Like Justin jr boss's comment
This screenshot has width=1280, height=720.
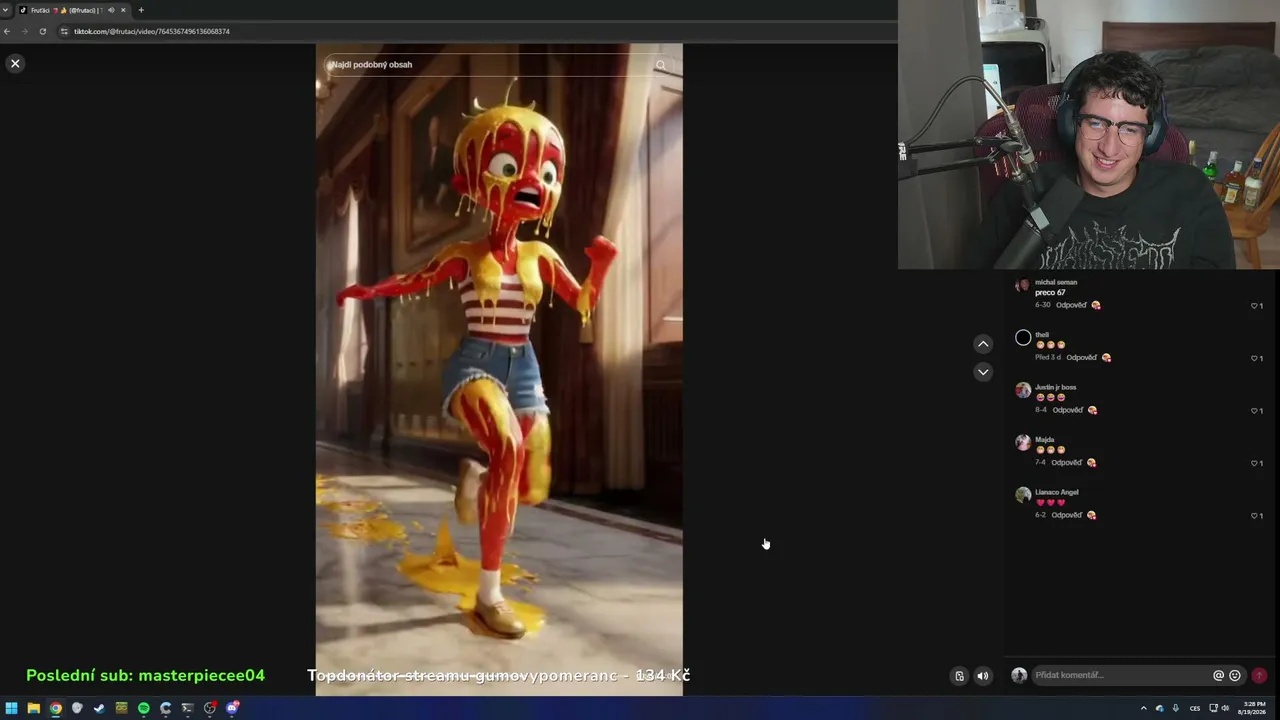coord(1256,411)
